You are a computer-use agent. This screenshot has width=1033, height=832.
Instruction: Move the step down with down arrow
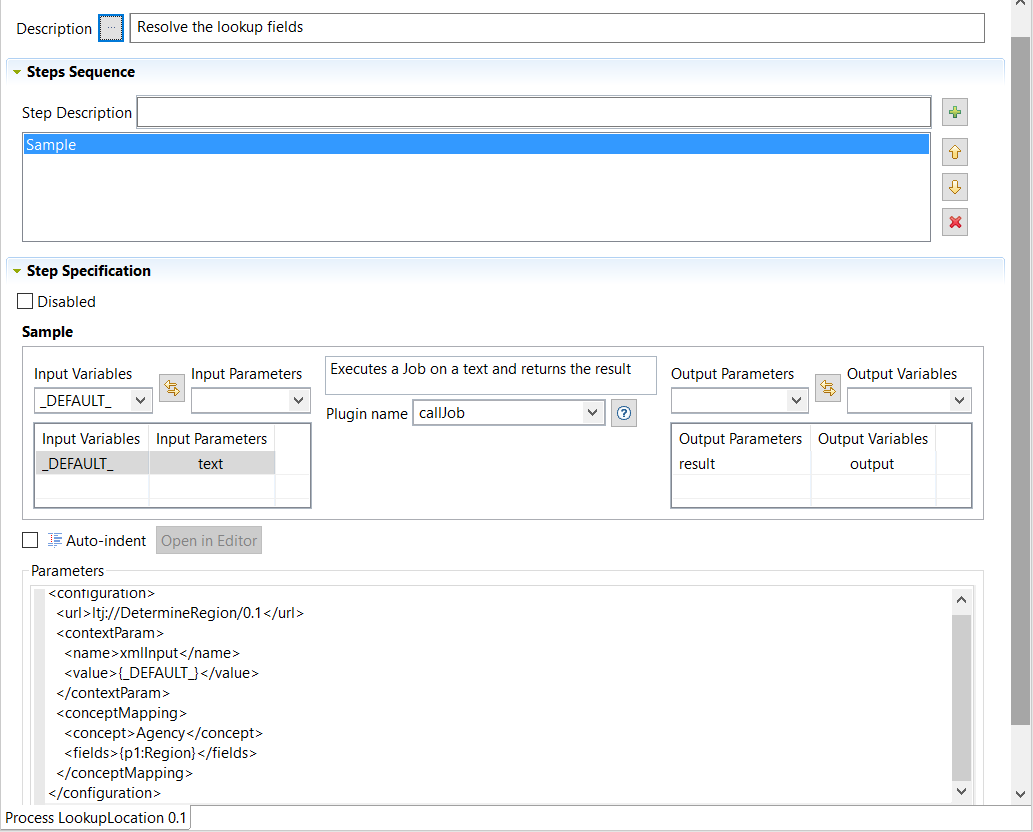coord(955,187)
